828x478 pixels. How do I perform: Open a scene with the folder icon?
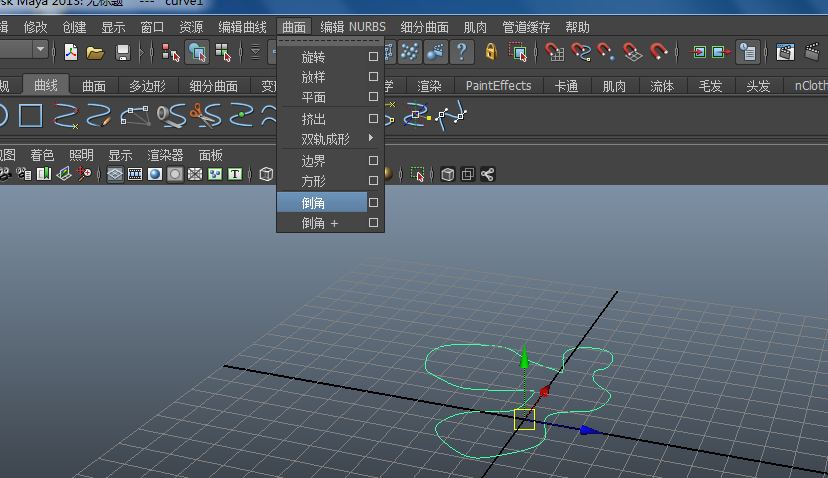[96, 52]
